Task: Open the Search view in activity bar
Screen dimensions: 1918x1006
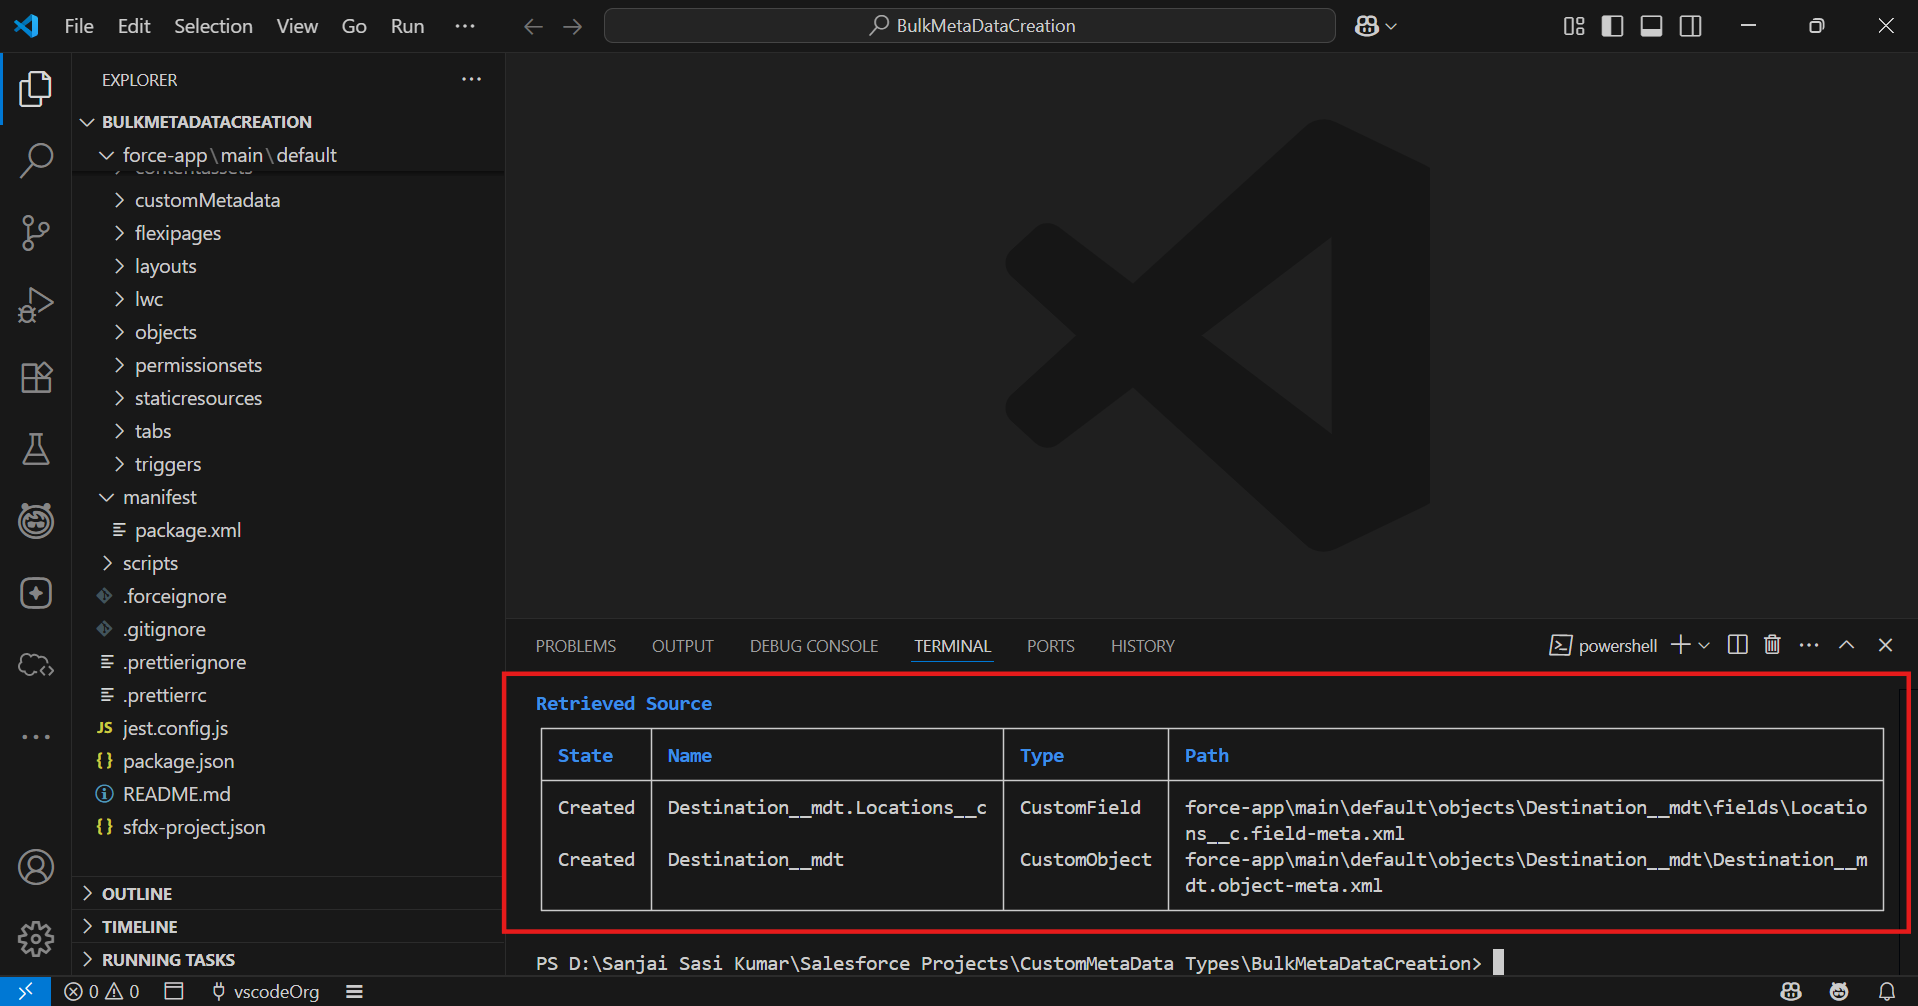Action: [36, 160]
